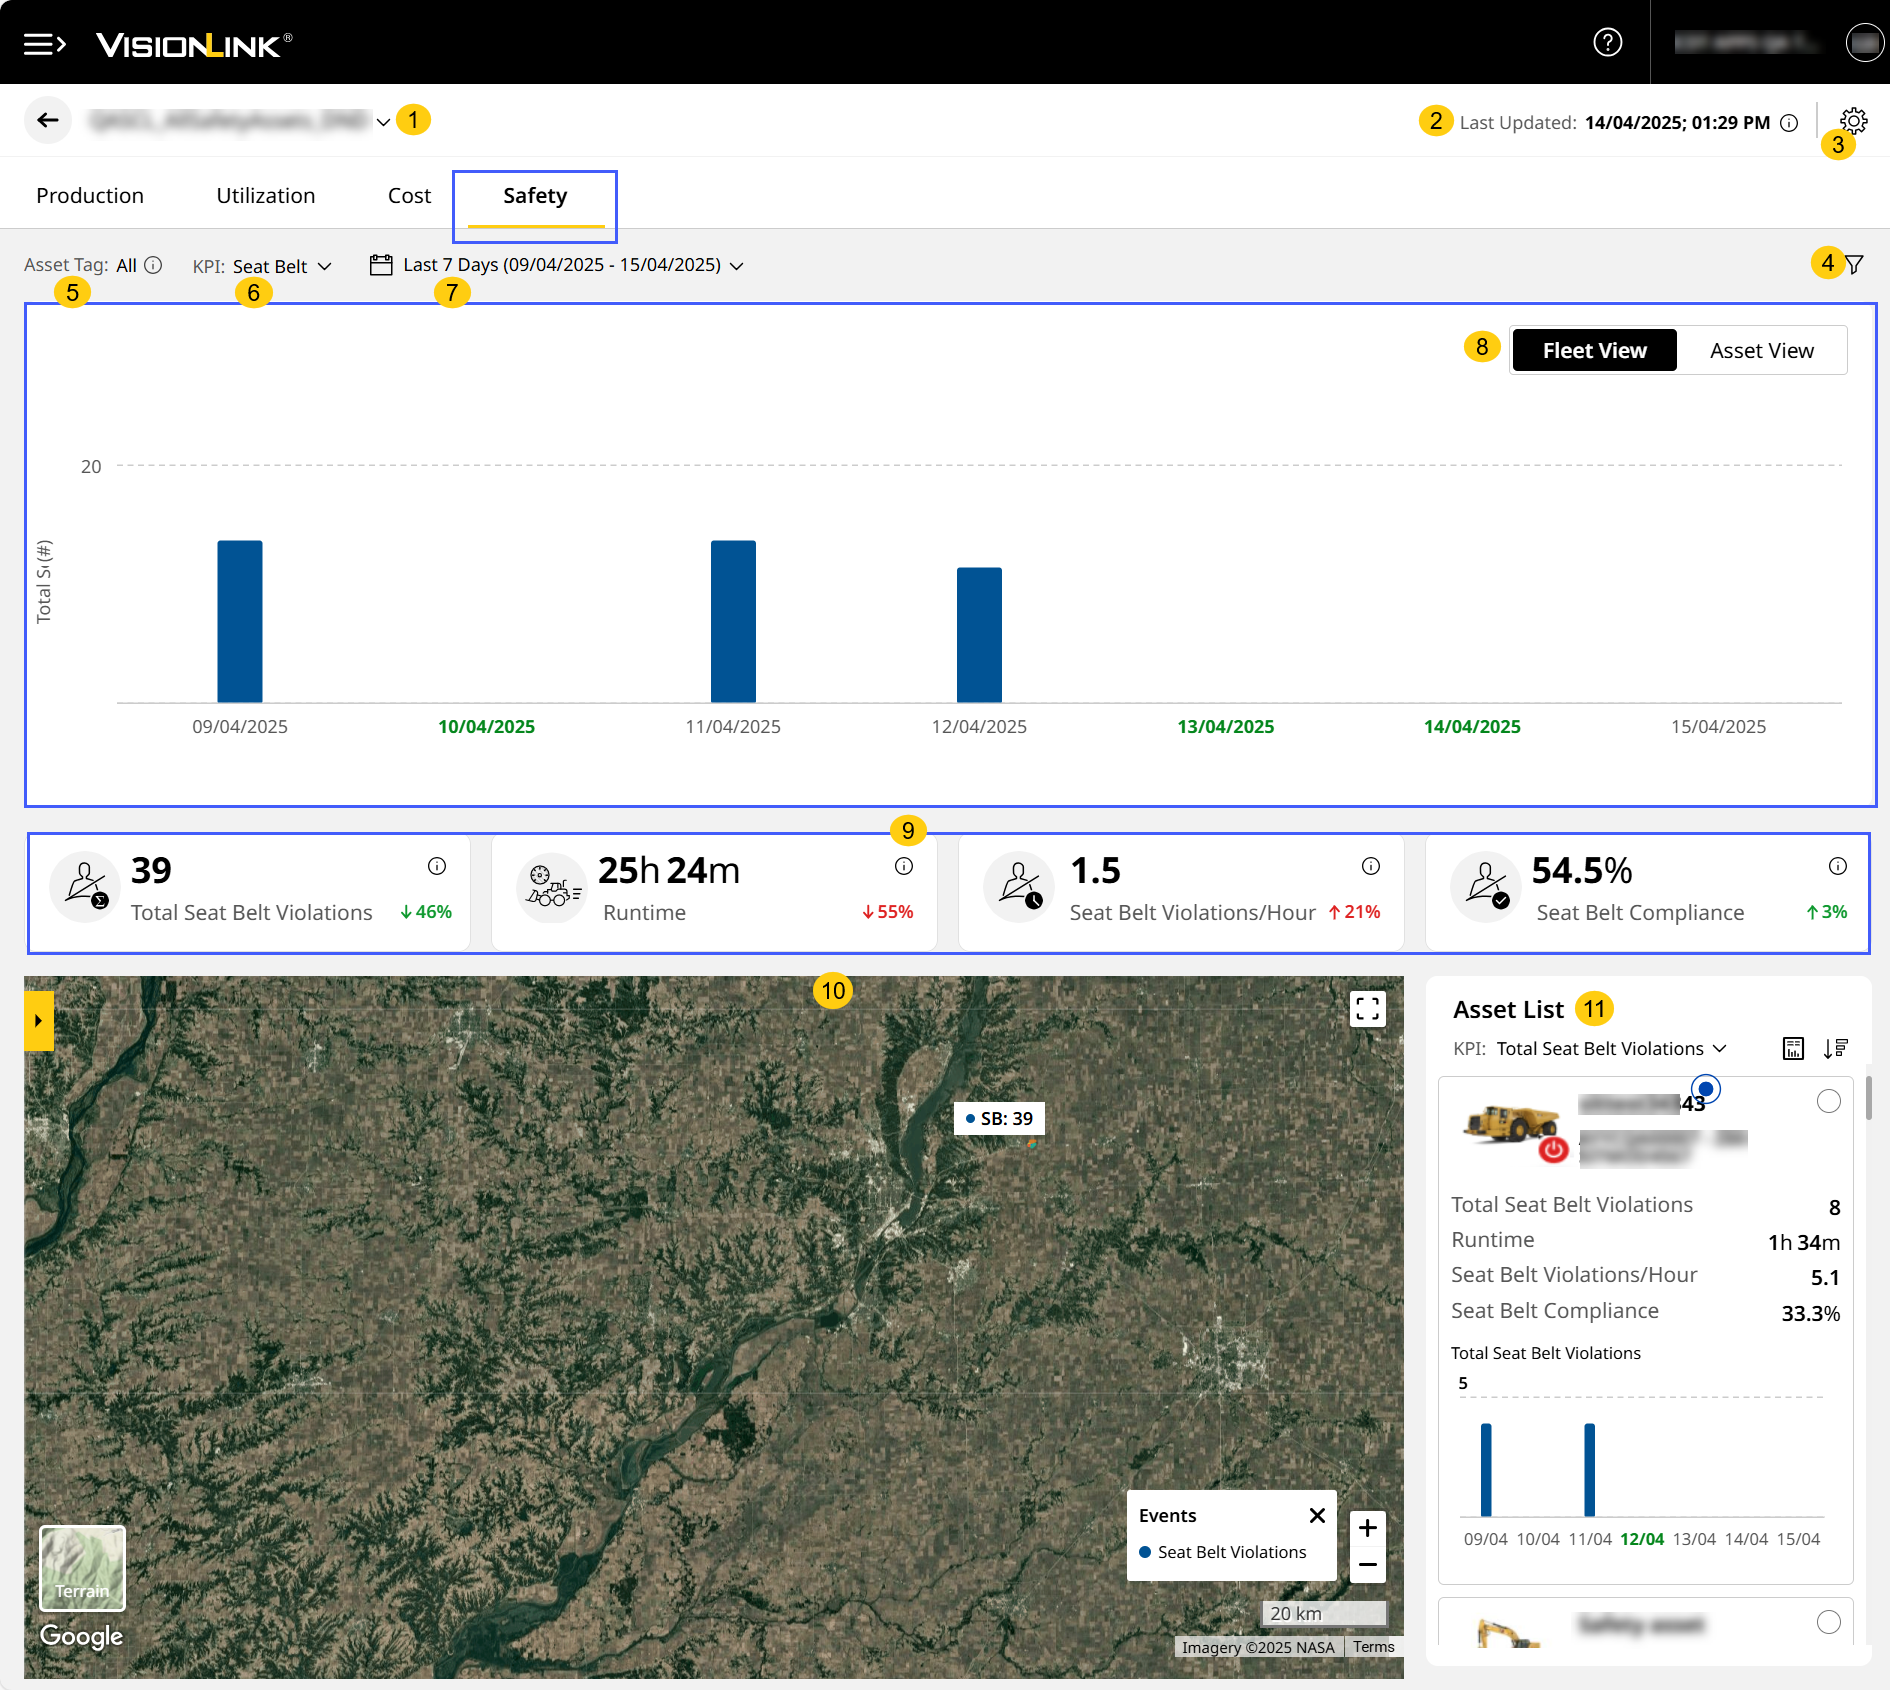Image resolution: width=1890 pixels, height=1690 pixels.
Task: Open Asset List KPI dropdown
Action: (1610, 1048)
